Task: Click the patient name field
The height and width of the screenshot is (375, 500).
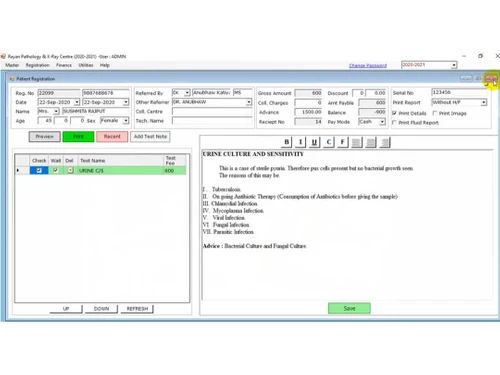Action: [96, 111]
